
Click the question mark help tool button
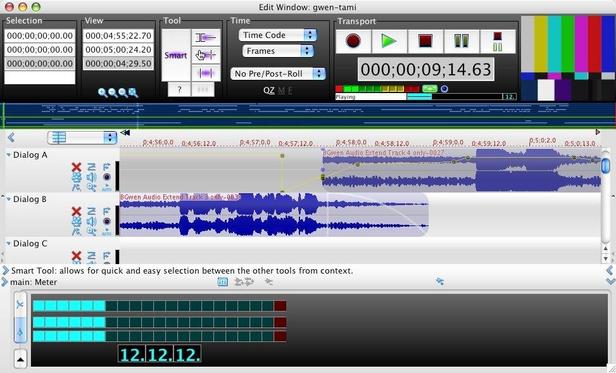[x=179, y=89]
